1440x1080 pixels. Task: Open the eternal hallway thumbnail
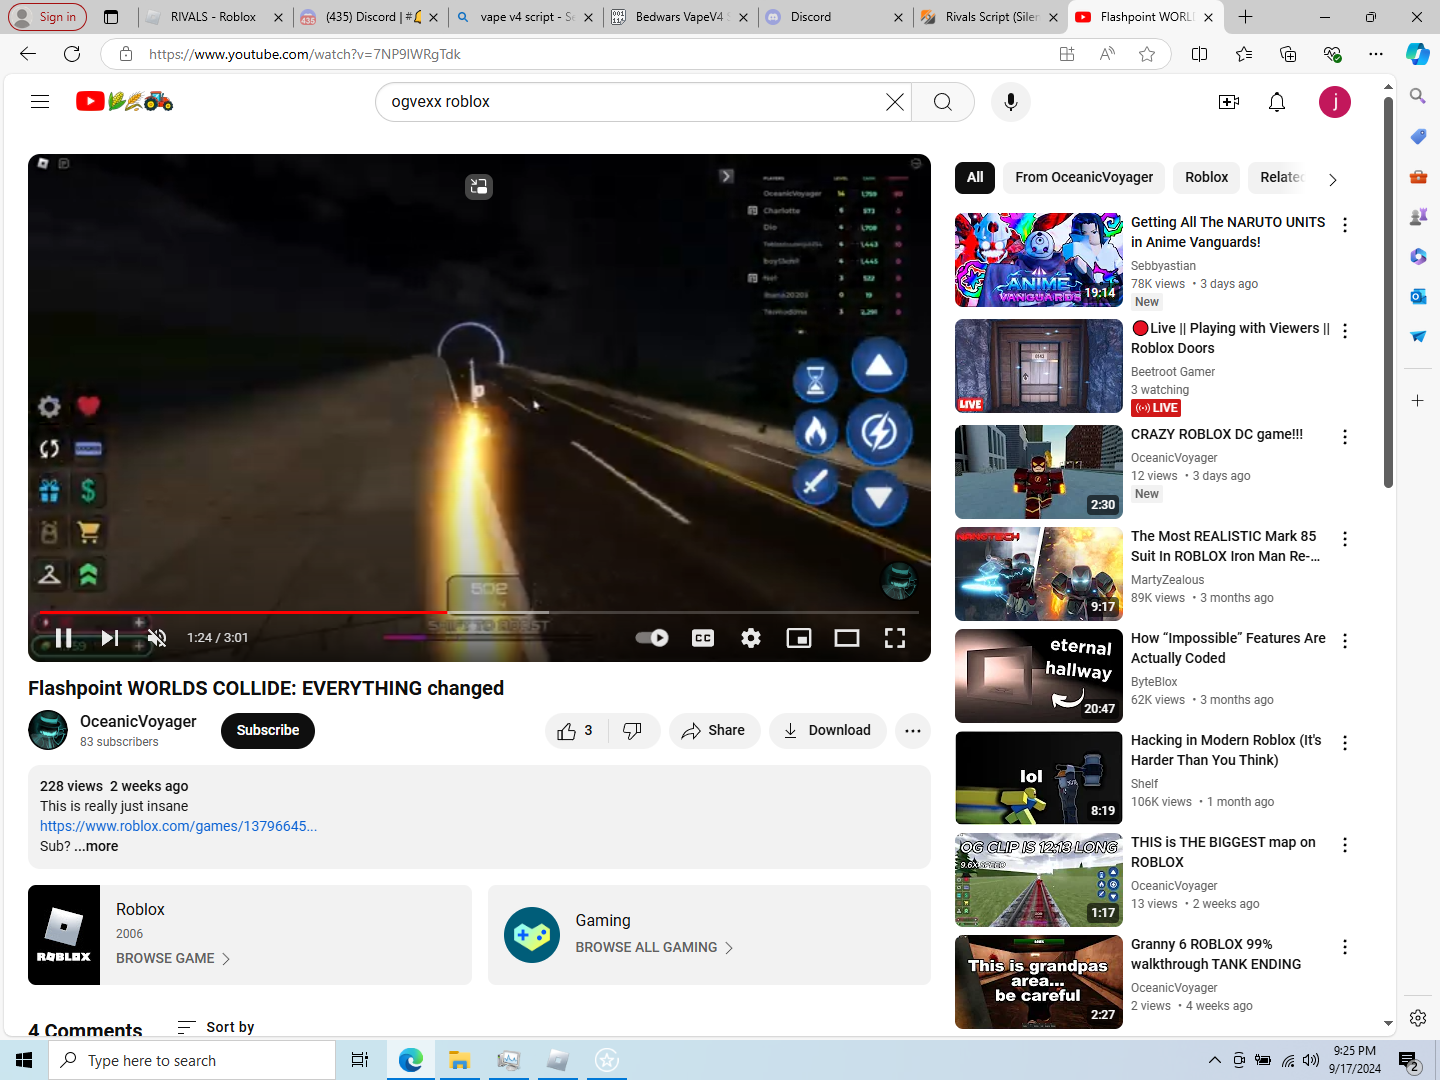[1039, 676]
